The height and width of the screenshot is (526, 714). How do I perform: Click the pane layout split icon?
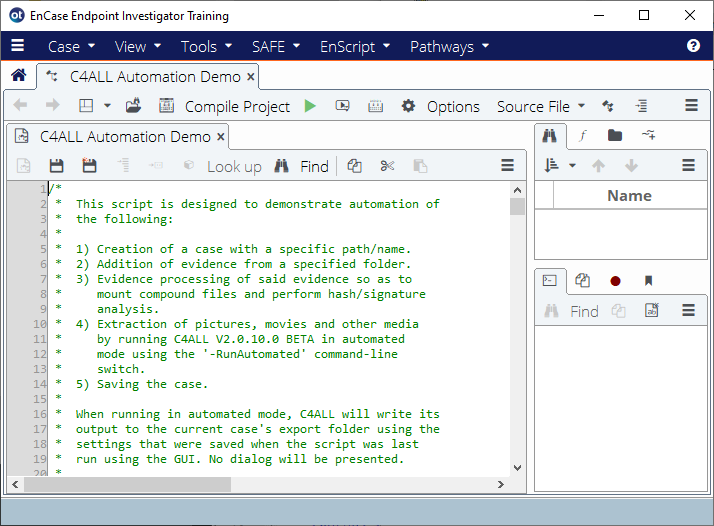coord(86,106)
